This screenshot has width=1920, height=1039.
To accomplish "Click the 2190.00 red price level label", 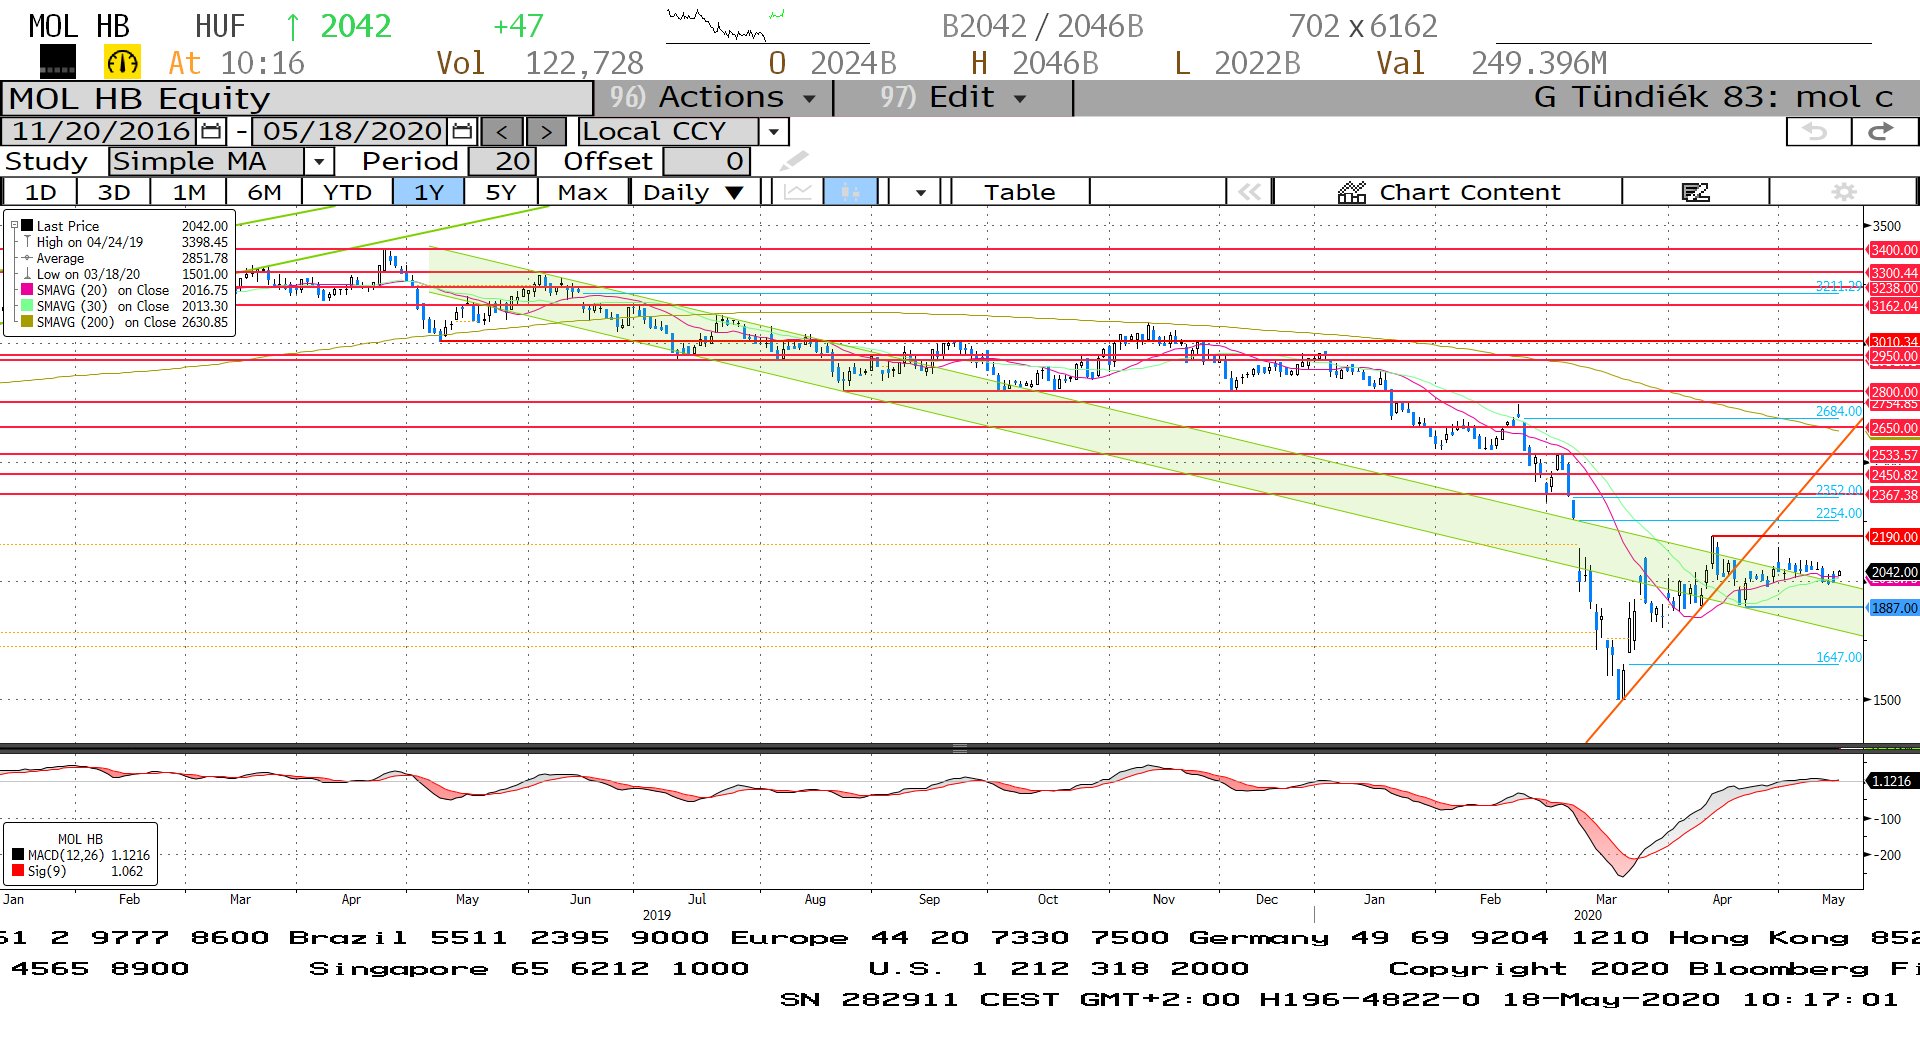I will tap(1894, 537).
